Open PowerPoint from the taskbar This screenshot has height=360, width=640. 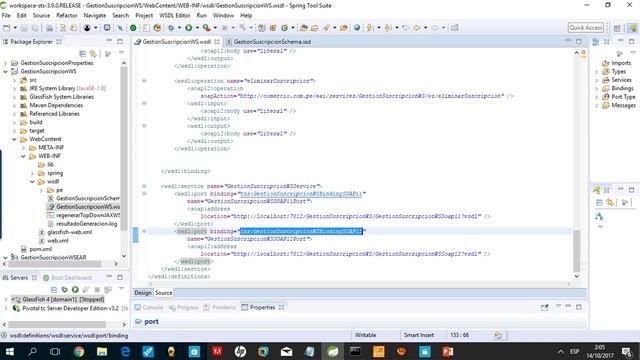click(x=448, y=351)
